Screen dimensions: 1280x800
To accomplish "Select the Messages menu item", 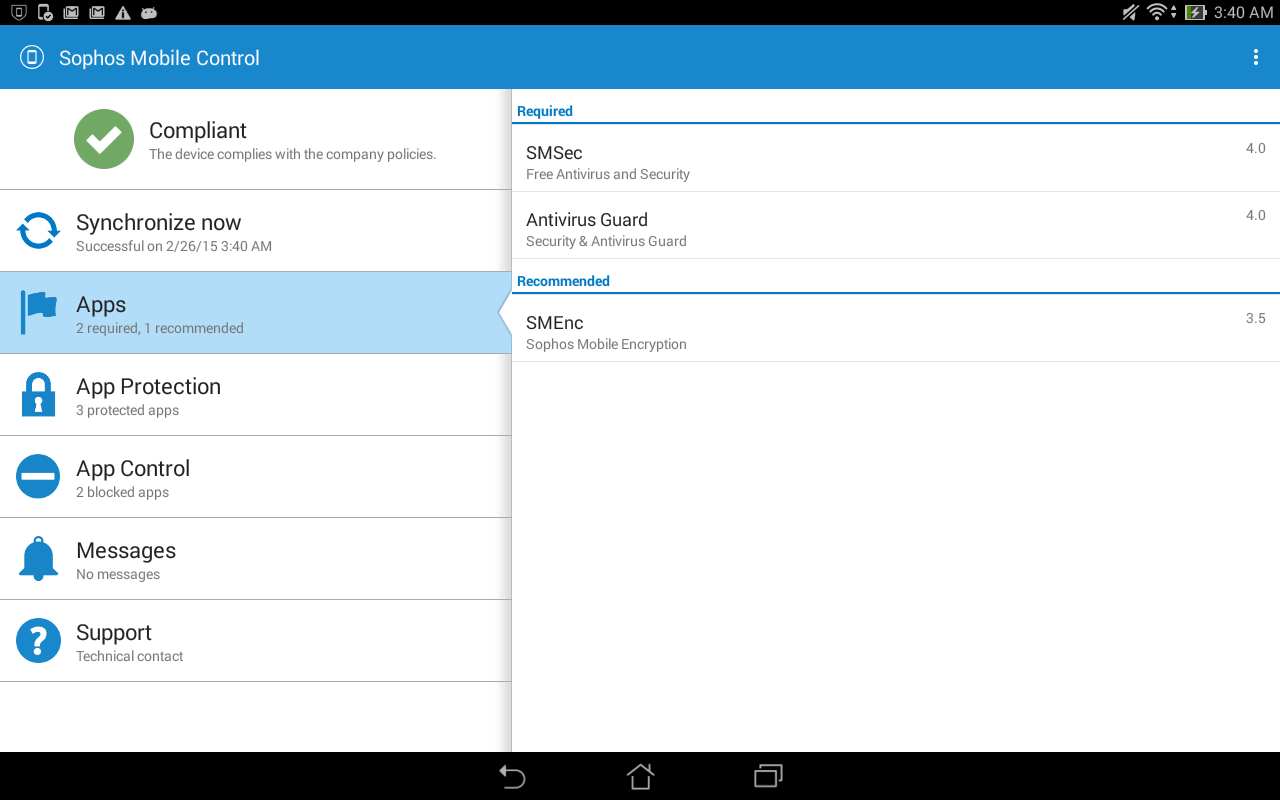I will click(255, 559).
